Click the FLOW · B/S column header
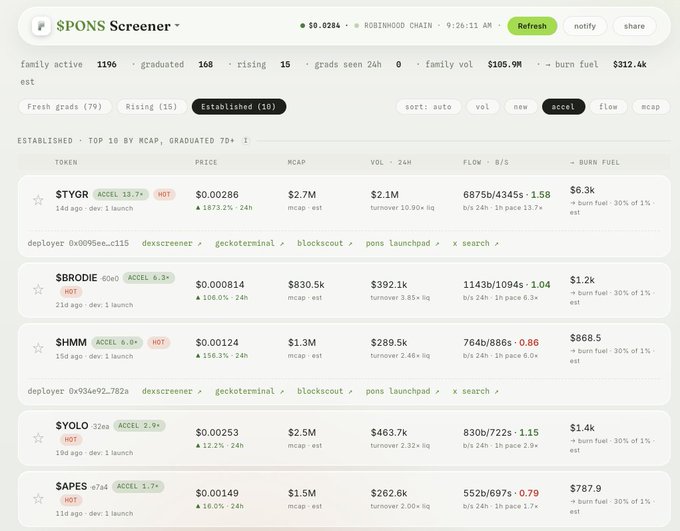Screen dimensions: 680x531 486,162
